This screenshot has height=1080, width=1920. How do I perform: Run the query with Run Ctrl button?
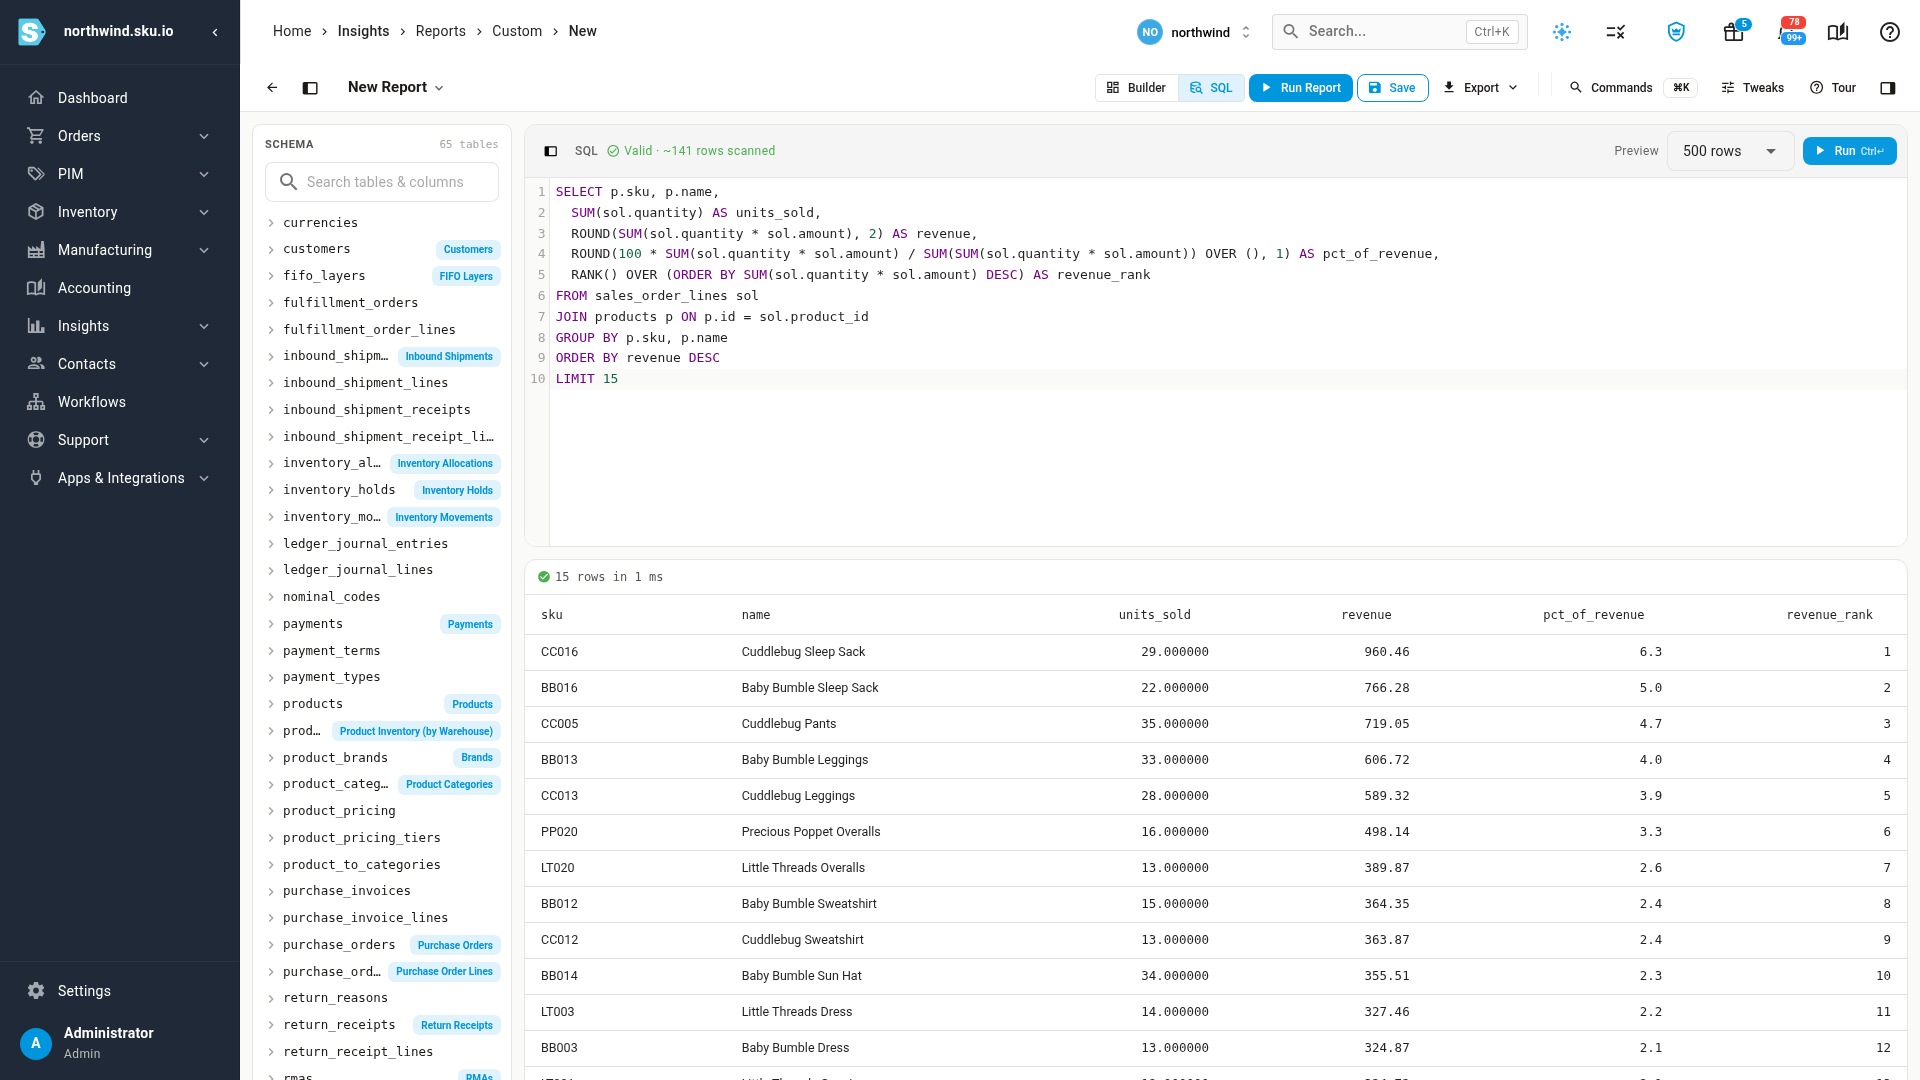(1849, 151)
